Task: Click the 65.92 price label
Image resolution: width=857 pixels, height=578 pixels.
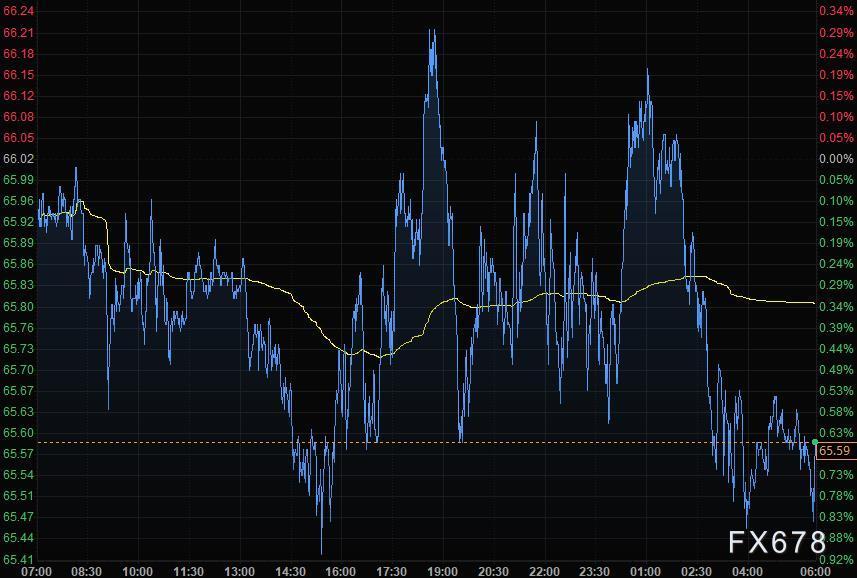Action: pos(18,222)
